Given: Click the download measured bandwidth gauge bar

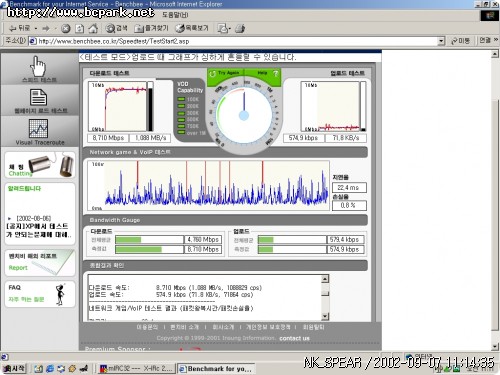Looking at the screenshot, I should click(149, 249).
